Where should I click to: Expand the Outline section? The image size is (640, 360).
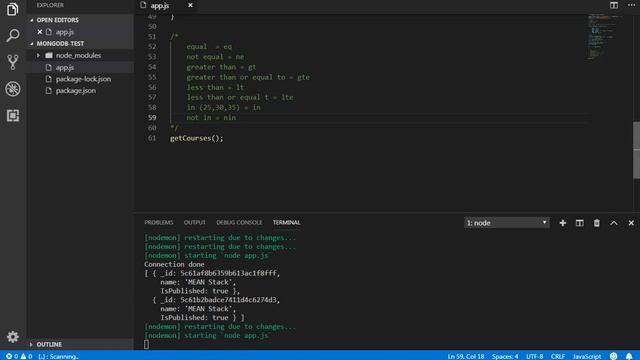point(31,344)
